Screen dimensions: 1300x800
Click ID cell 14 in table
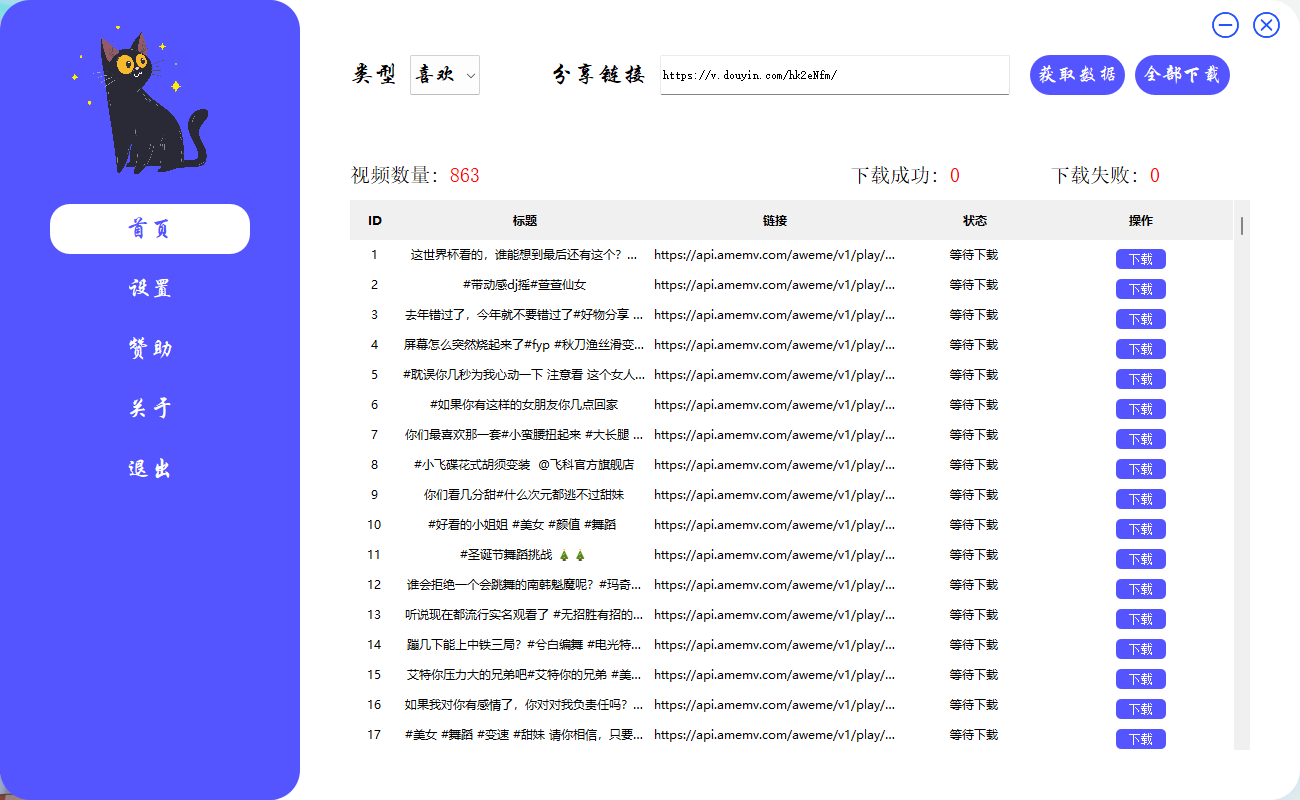click(x=375, y=645)
